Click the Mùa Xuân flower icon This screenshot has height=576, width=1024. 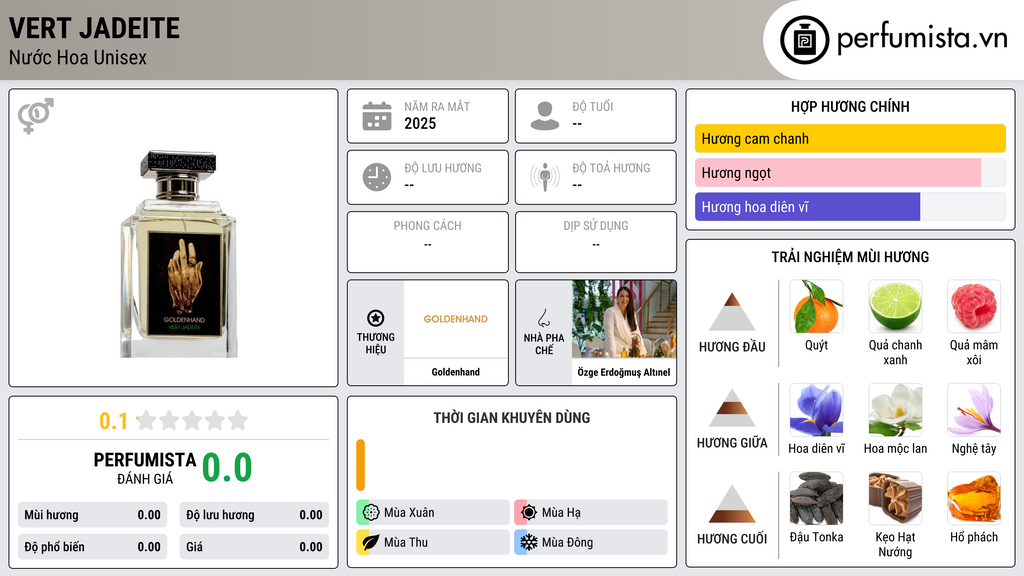point(370,513)
